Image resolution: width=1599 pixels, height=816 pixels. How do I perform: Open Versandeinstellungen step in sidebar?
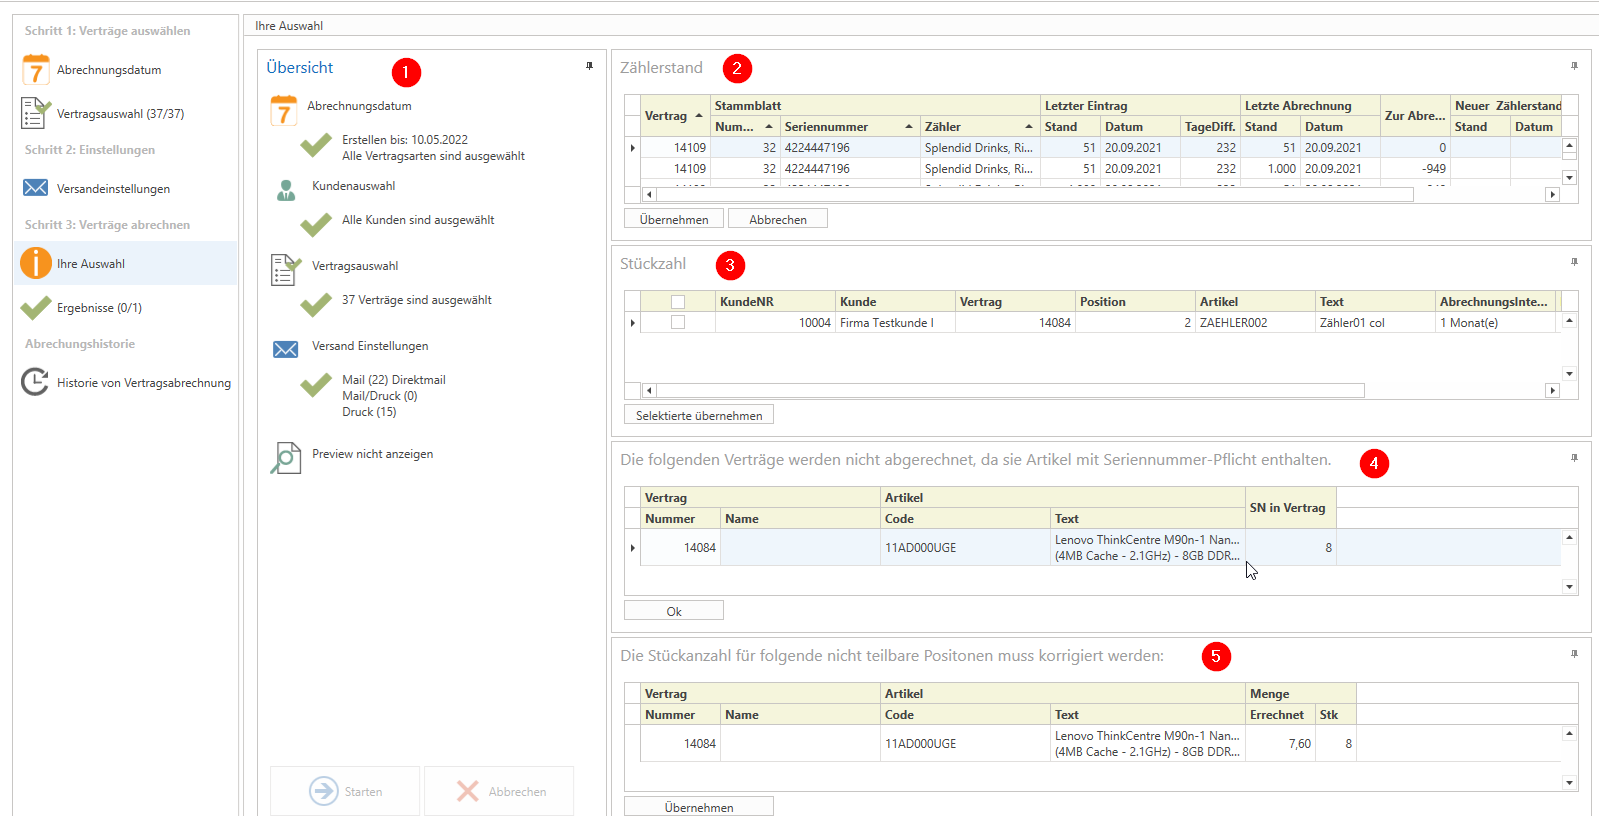(113, 189)
